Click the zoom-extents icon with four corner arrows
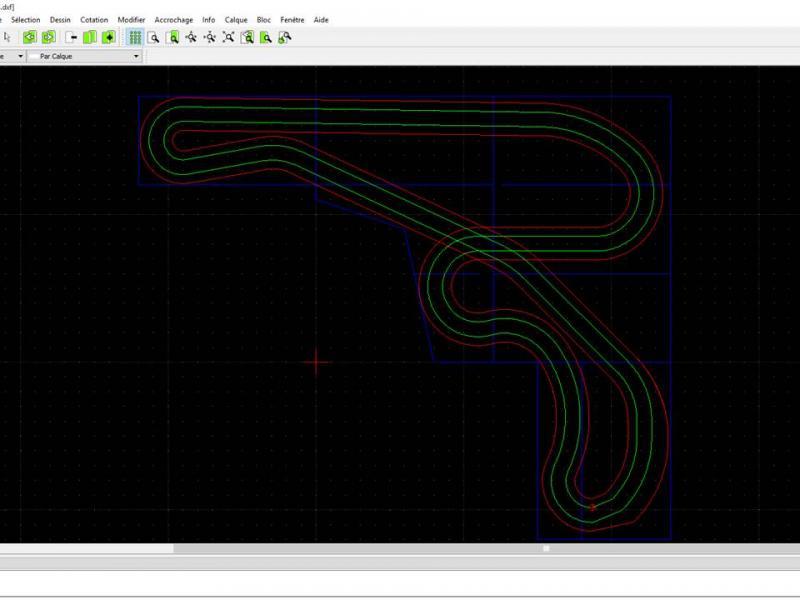The width and height of the screenshot is (800, 600). [x=229, y=37]
